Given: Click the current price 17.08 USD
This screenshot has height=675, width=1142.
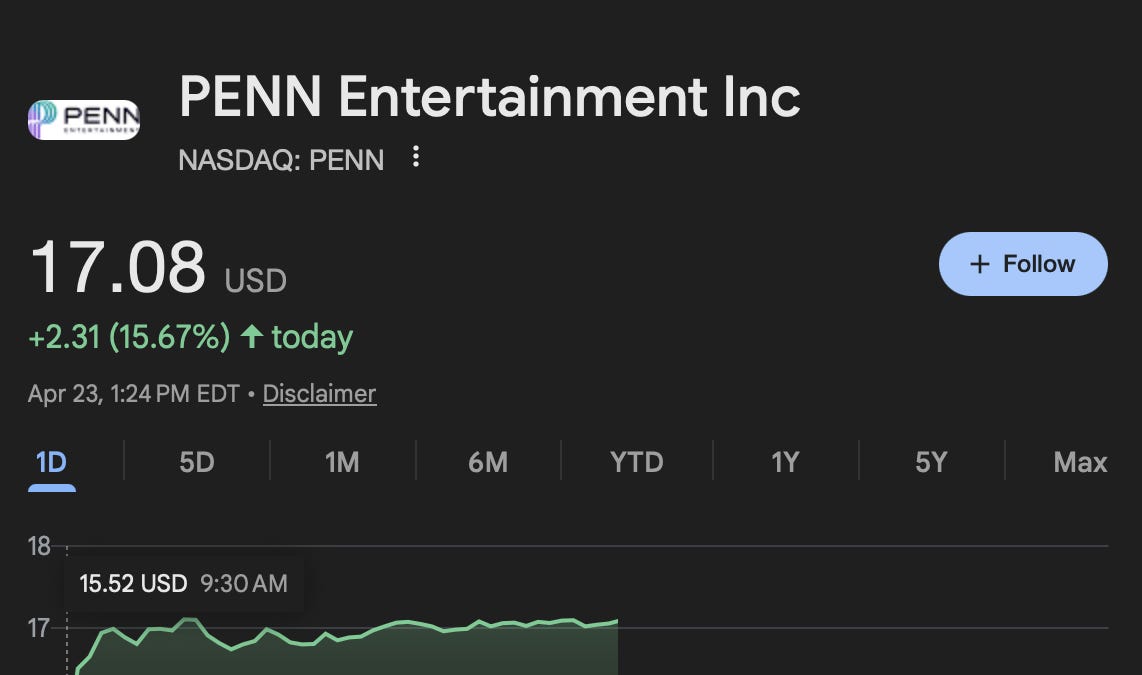Looking at the screenshot, I should click(117, 266).
